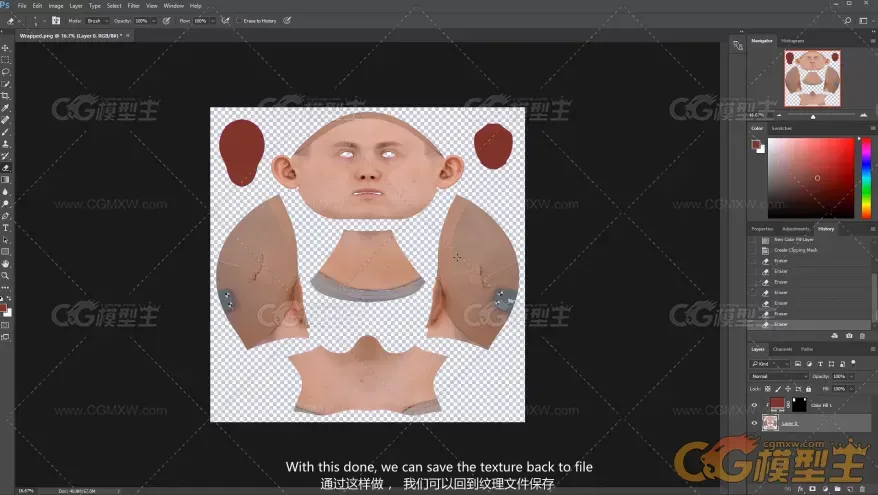878x495 pixels.
Task: Click the foreground color swatch in Color panel
Action: point(755,144)
